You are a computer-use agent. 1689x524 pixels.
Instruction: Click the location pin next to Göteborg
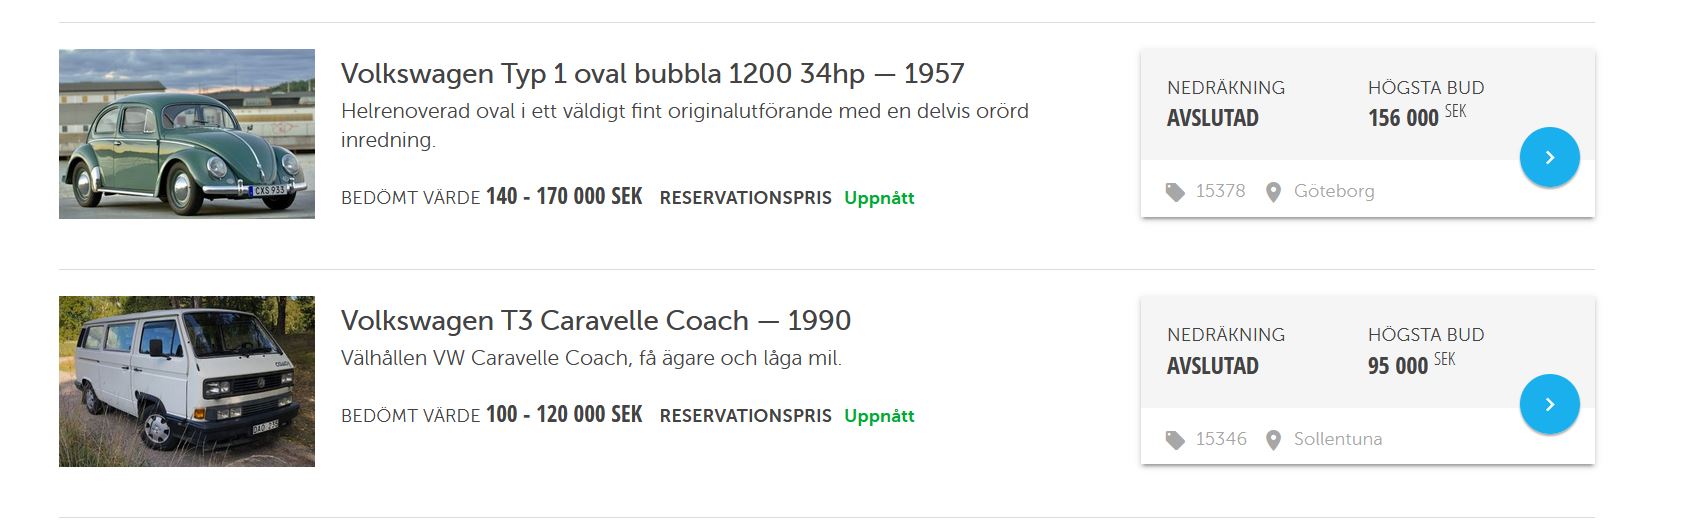pyautogui.click(x=1273, y=192)
